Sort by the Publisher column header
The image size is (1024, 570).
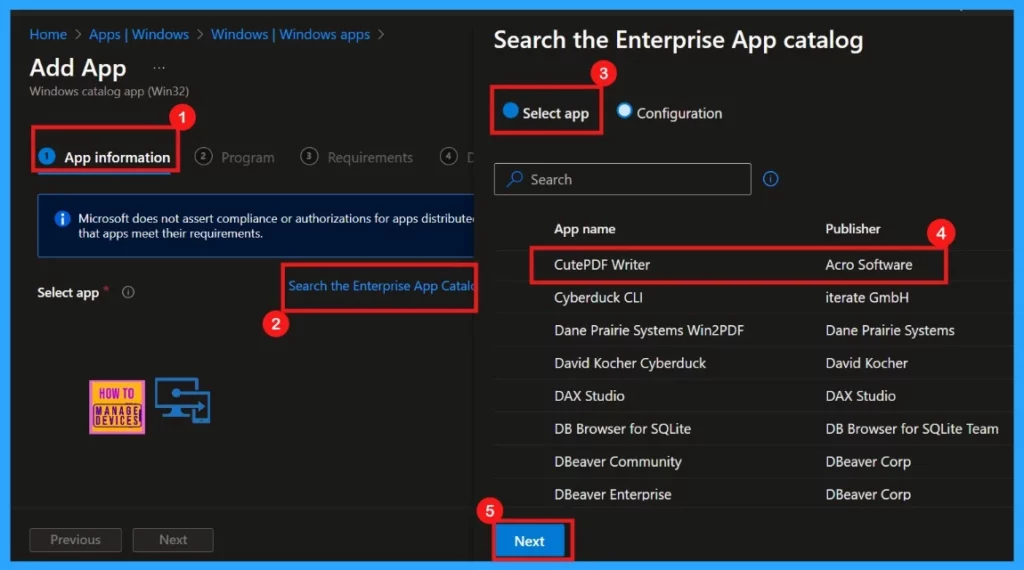[852, 229]
